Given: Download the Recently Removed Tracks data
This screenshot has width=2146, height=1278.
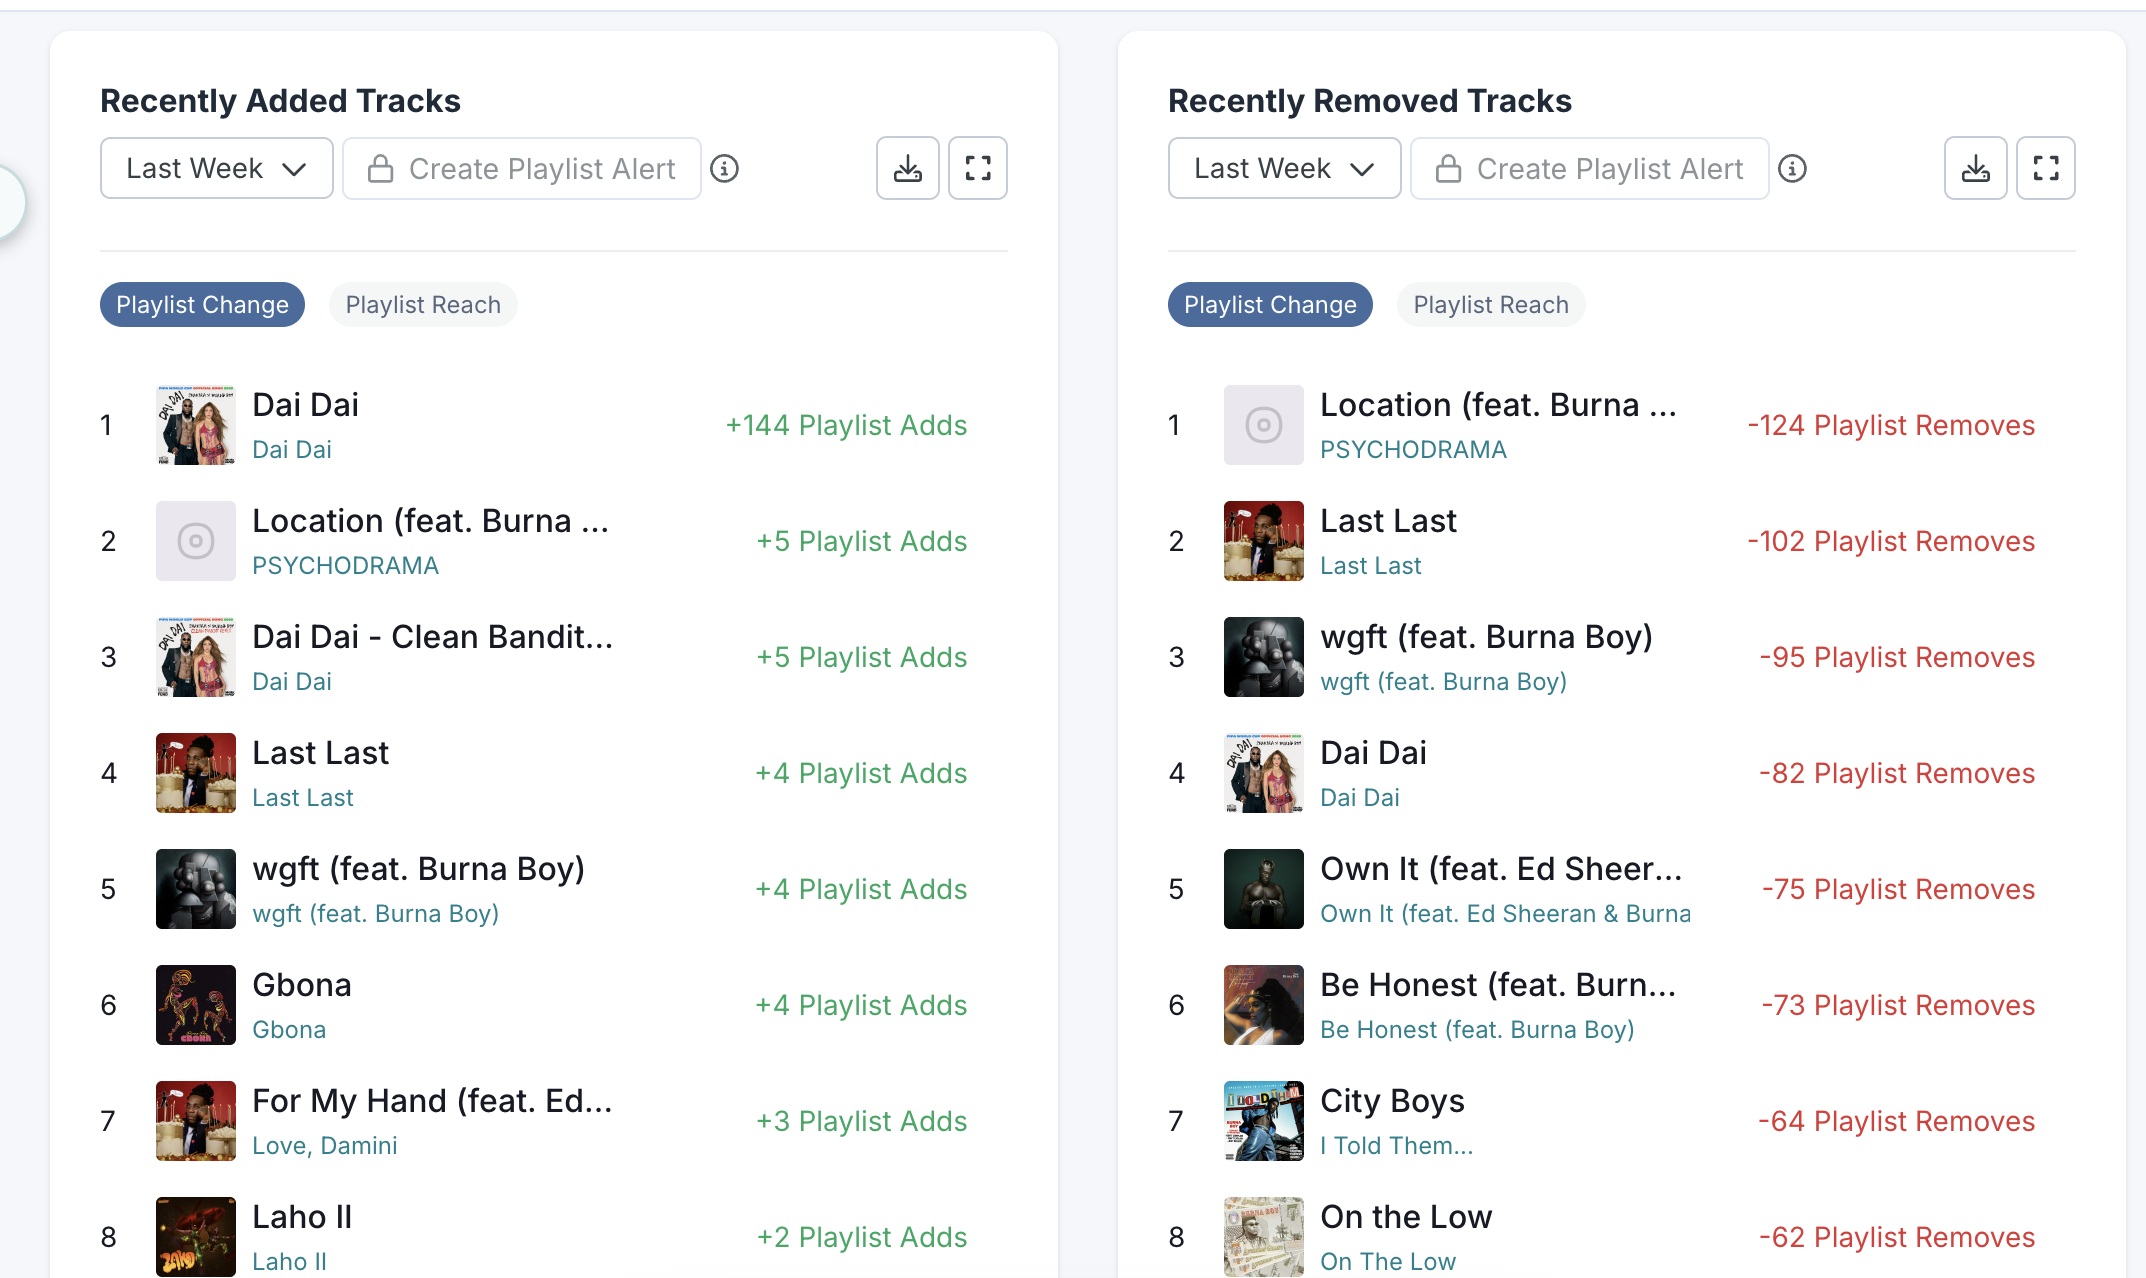Looking at the screenshot, I should pos(1975,168).
